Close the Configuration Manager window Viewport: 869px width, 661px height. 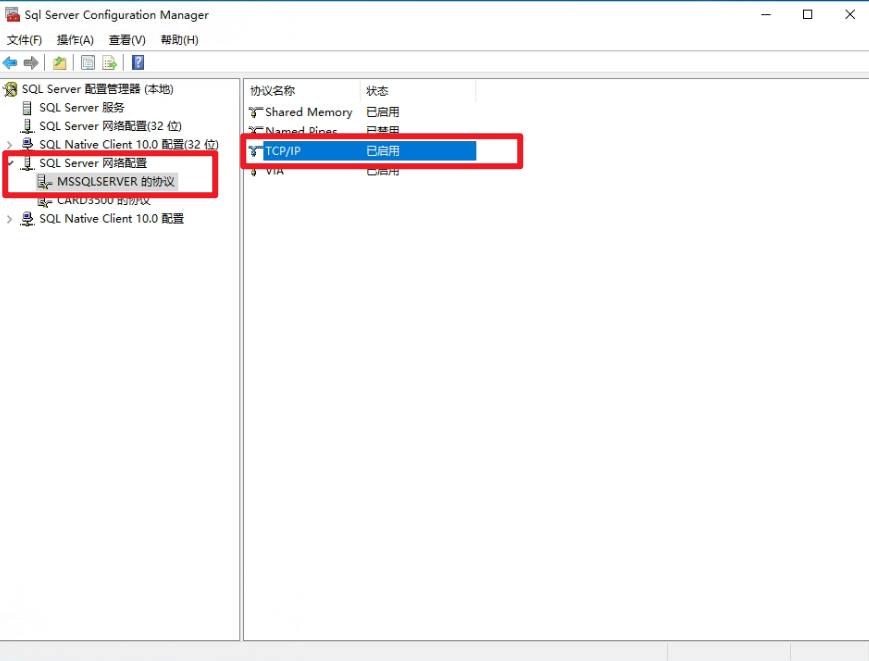[850, 15]
